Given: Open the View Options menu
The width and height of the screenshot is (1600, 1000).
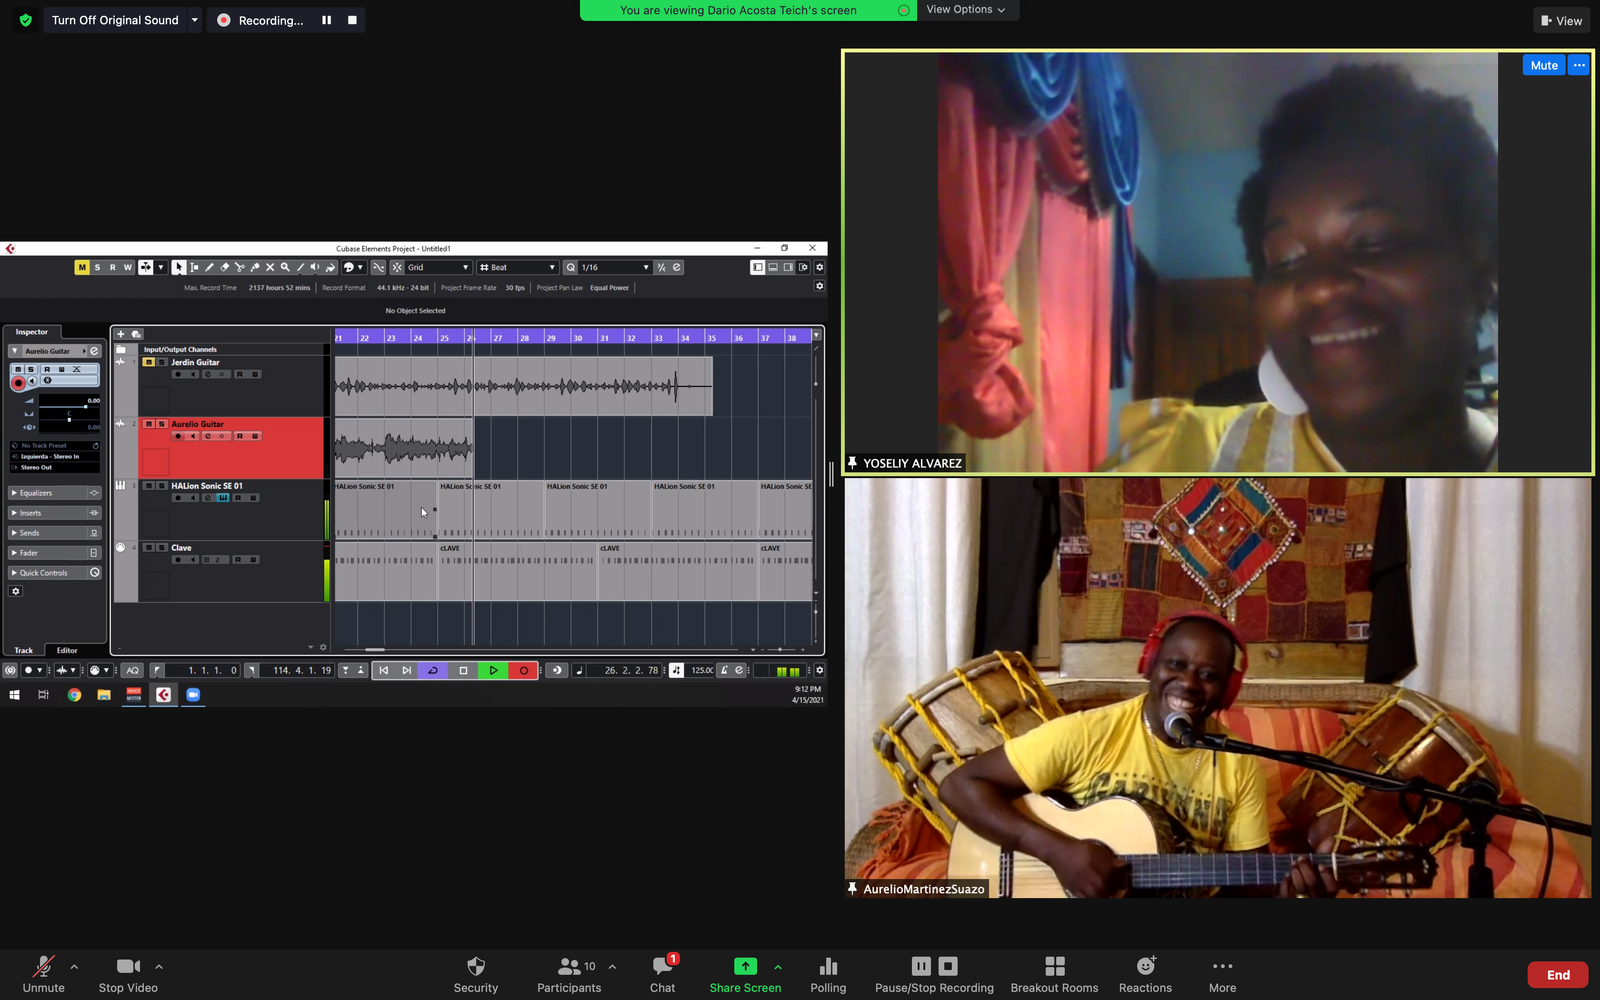Looking at the screenshot, I should [x=965, y=10].
